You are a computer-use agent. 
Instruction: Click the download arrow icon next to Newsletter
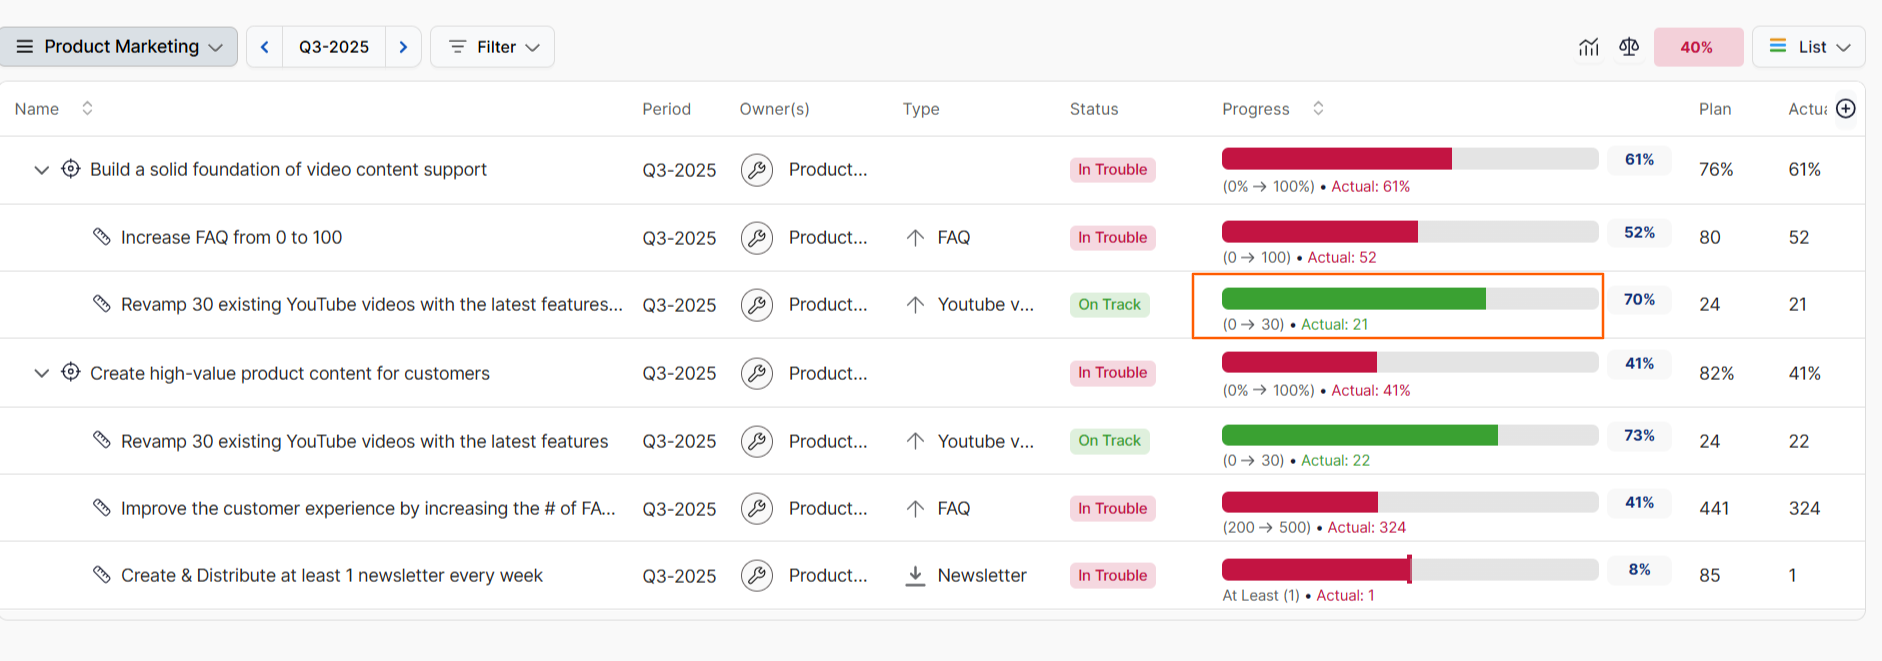(x=915, y=576)
